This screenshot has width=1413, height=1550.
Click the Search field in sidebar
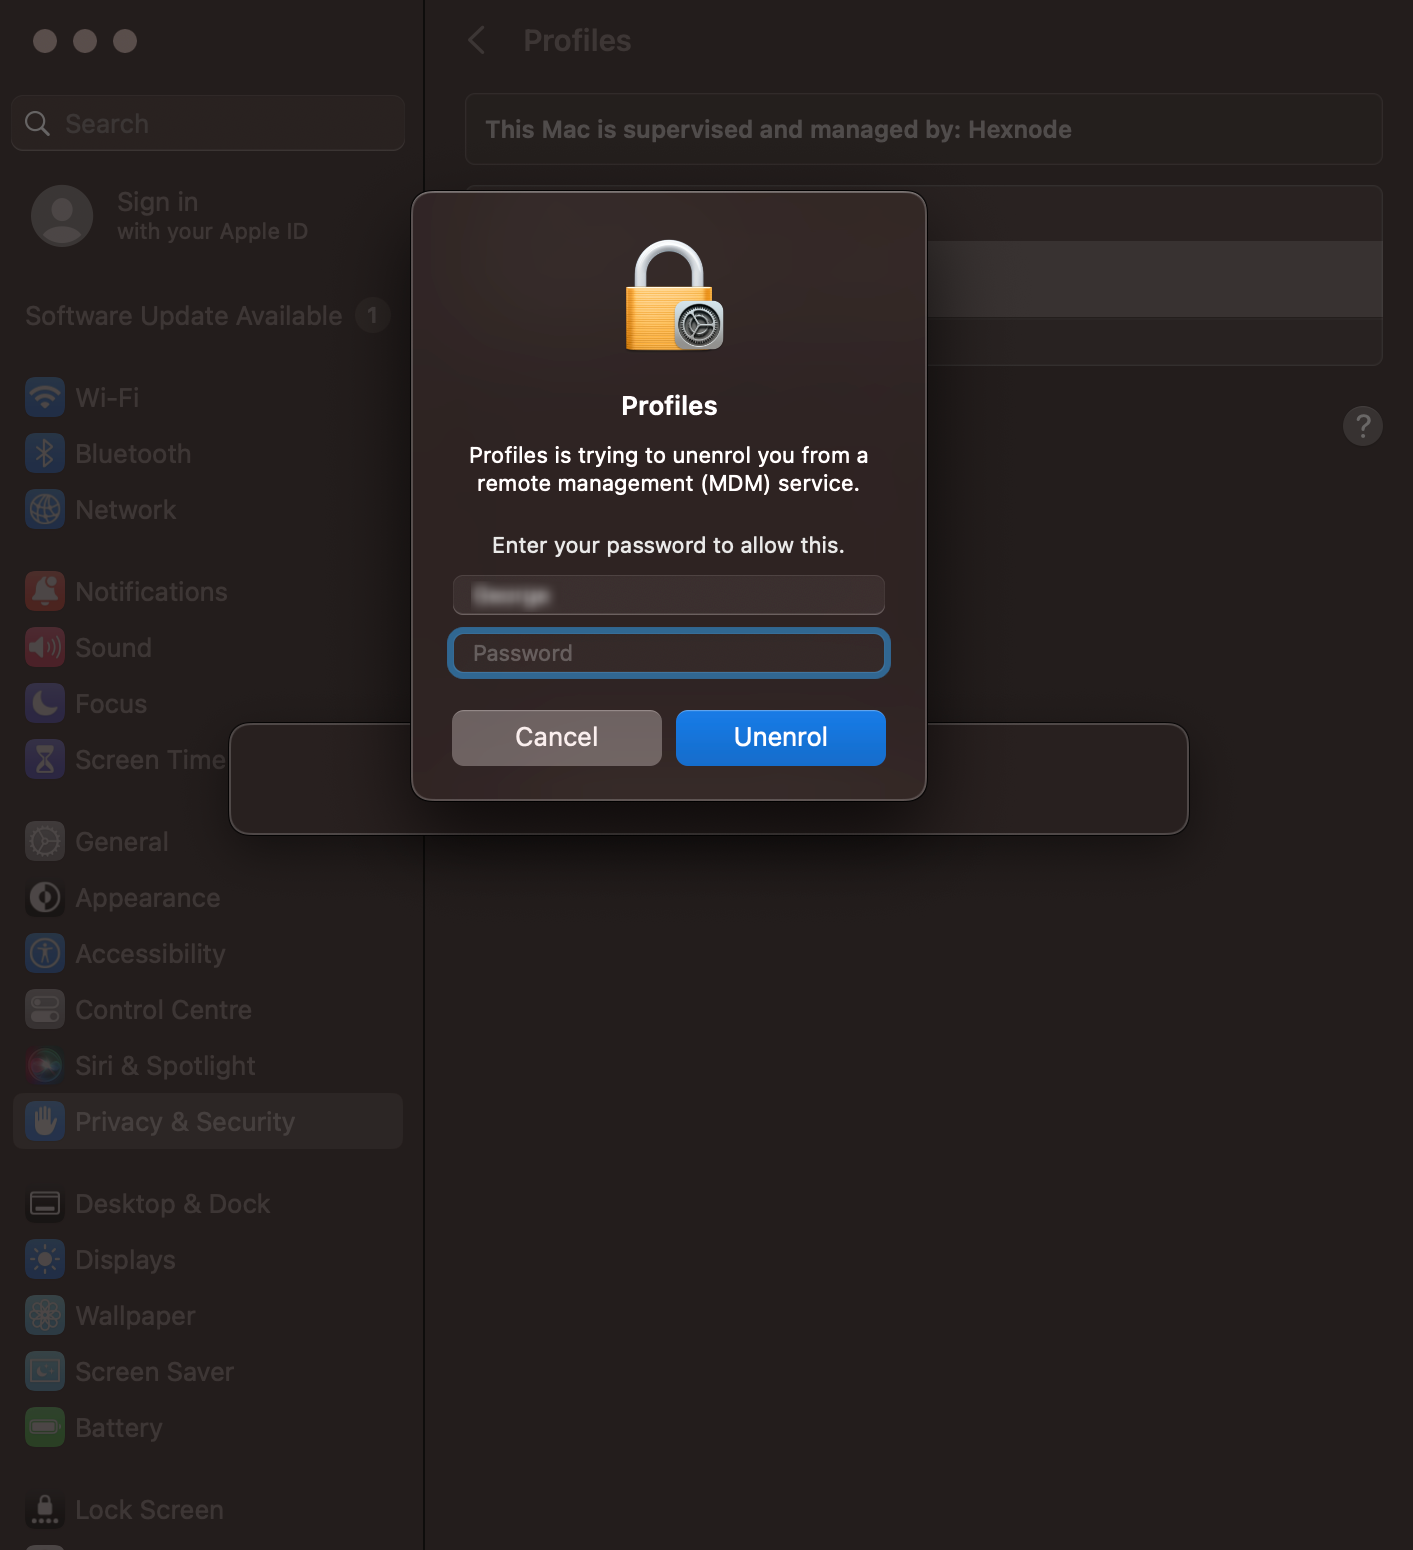click(208, 123)
